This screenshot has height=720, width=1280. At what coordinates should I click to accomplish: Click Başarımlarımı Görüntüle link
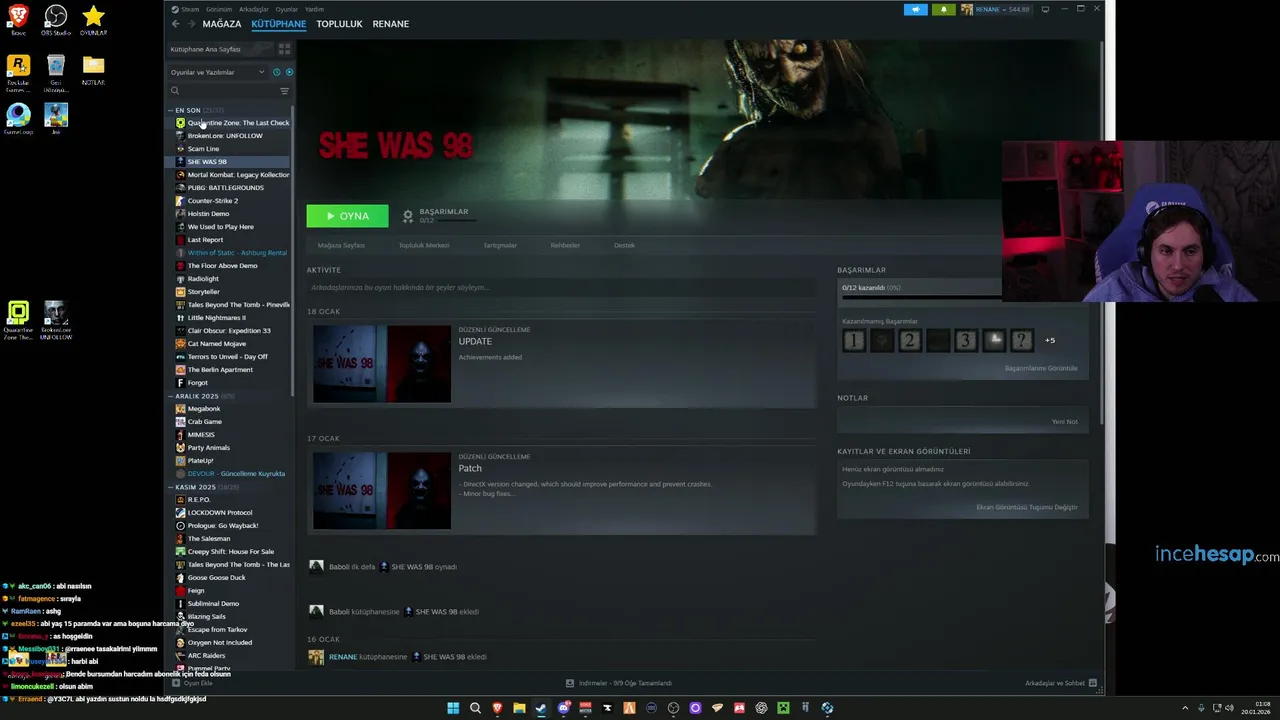pos(1041,369)
